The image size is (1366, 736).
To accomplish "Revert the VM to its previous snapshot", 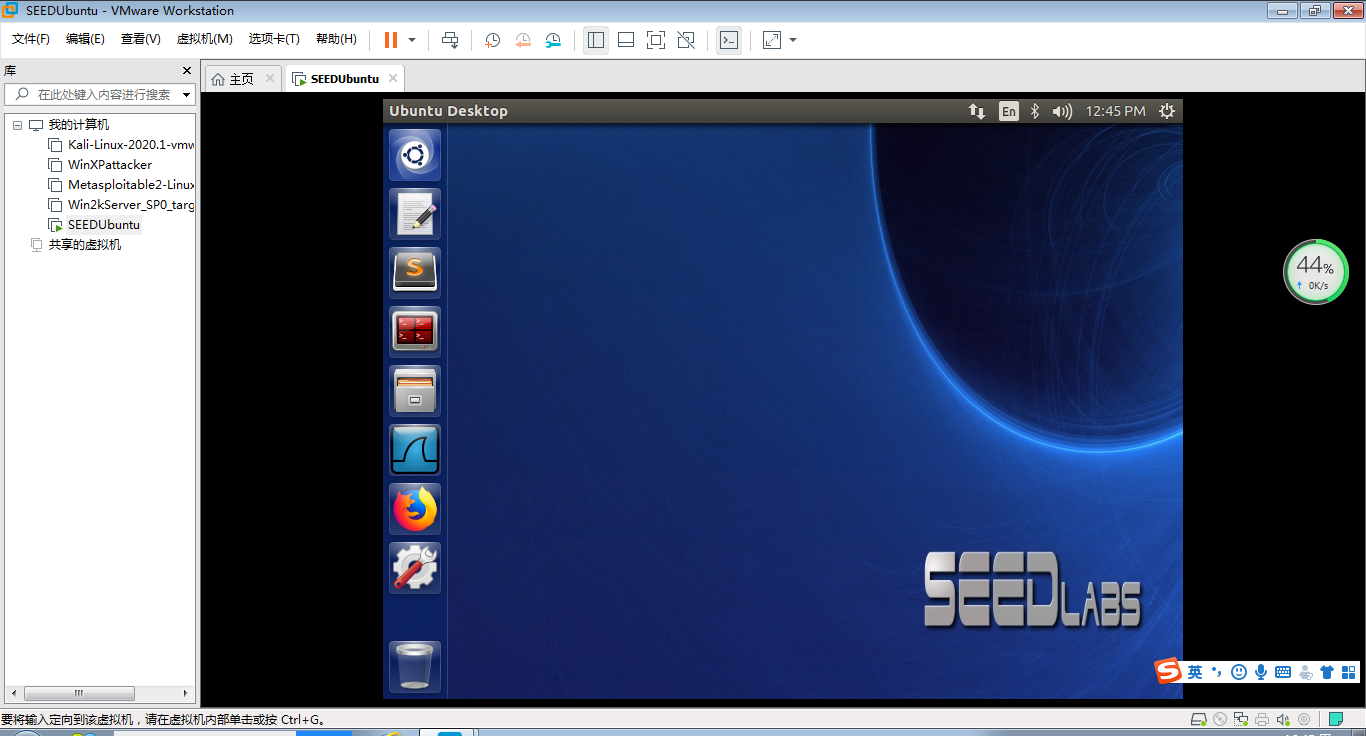I will (x=523, y=40).
